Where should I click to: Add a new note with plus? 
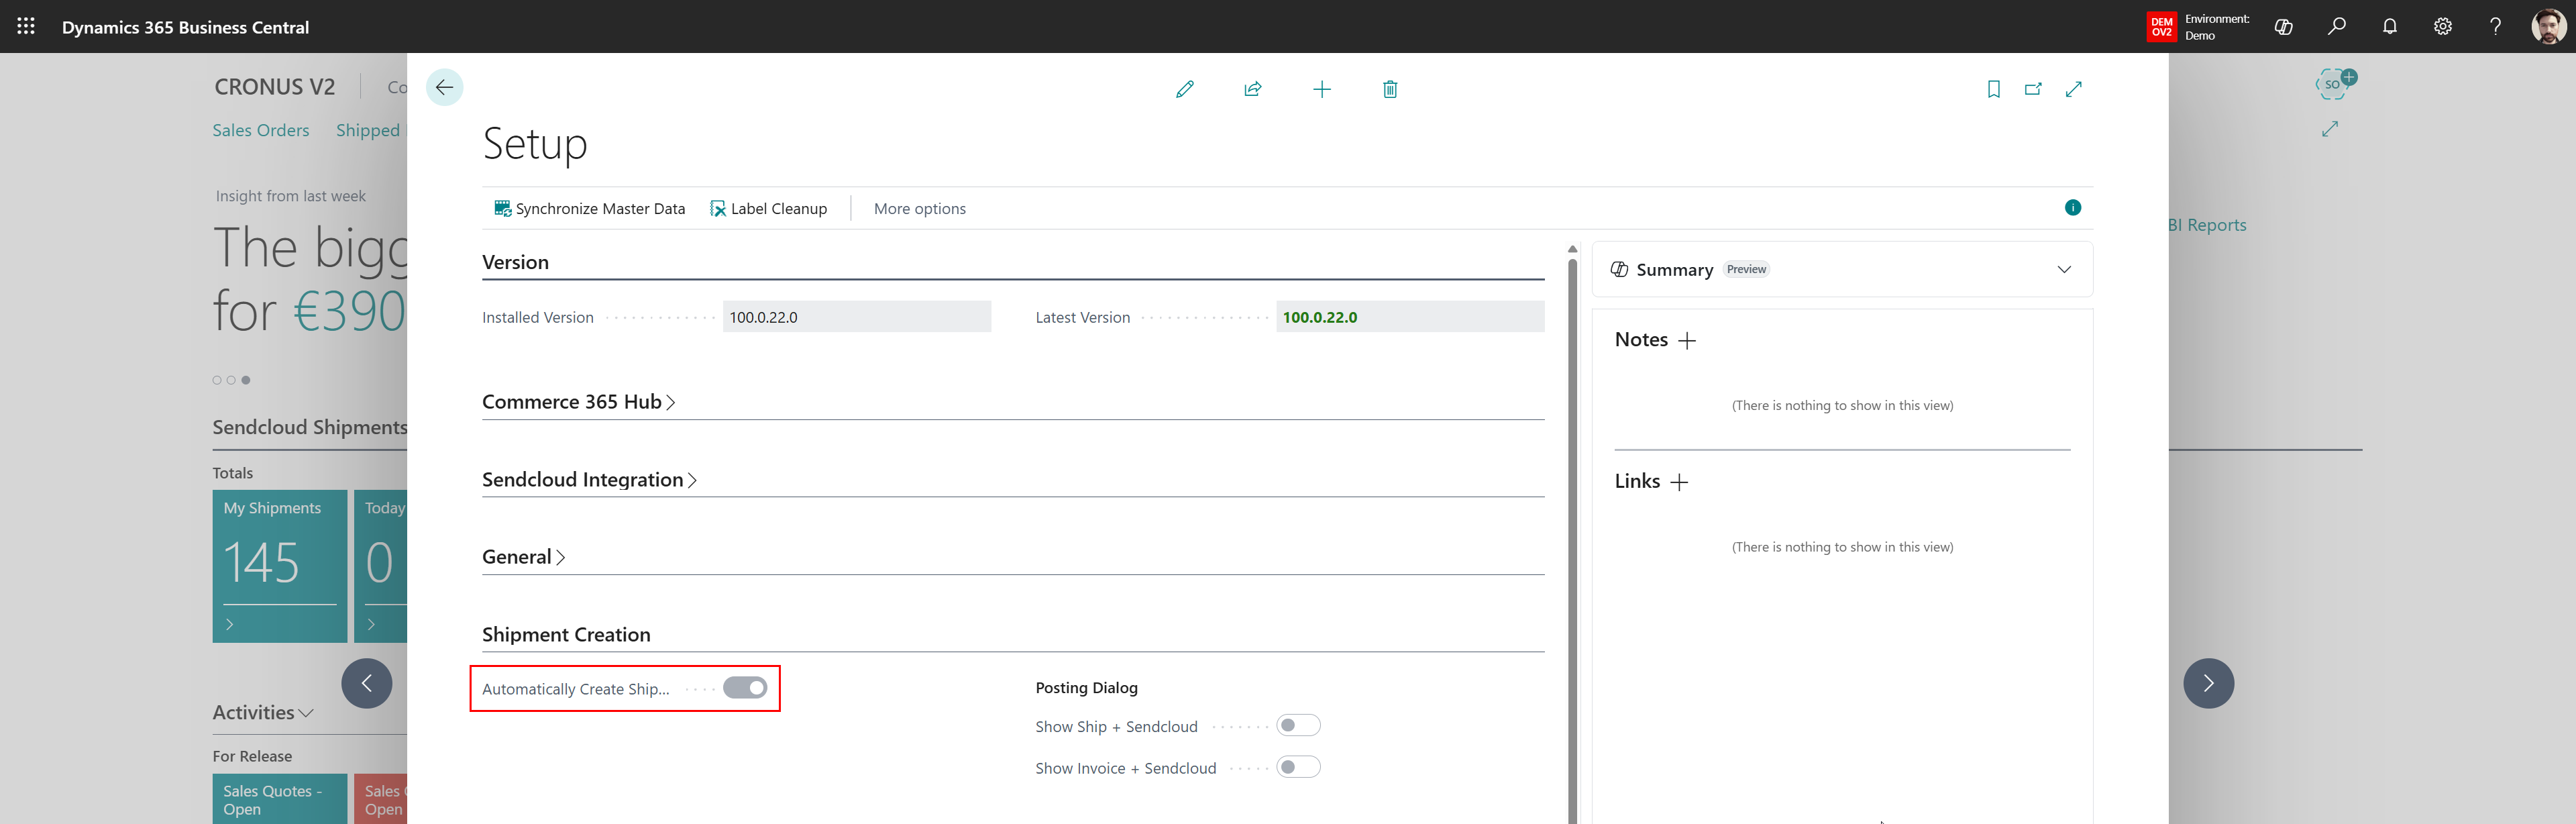(1687, 341)
